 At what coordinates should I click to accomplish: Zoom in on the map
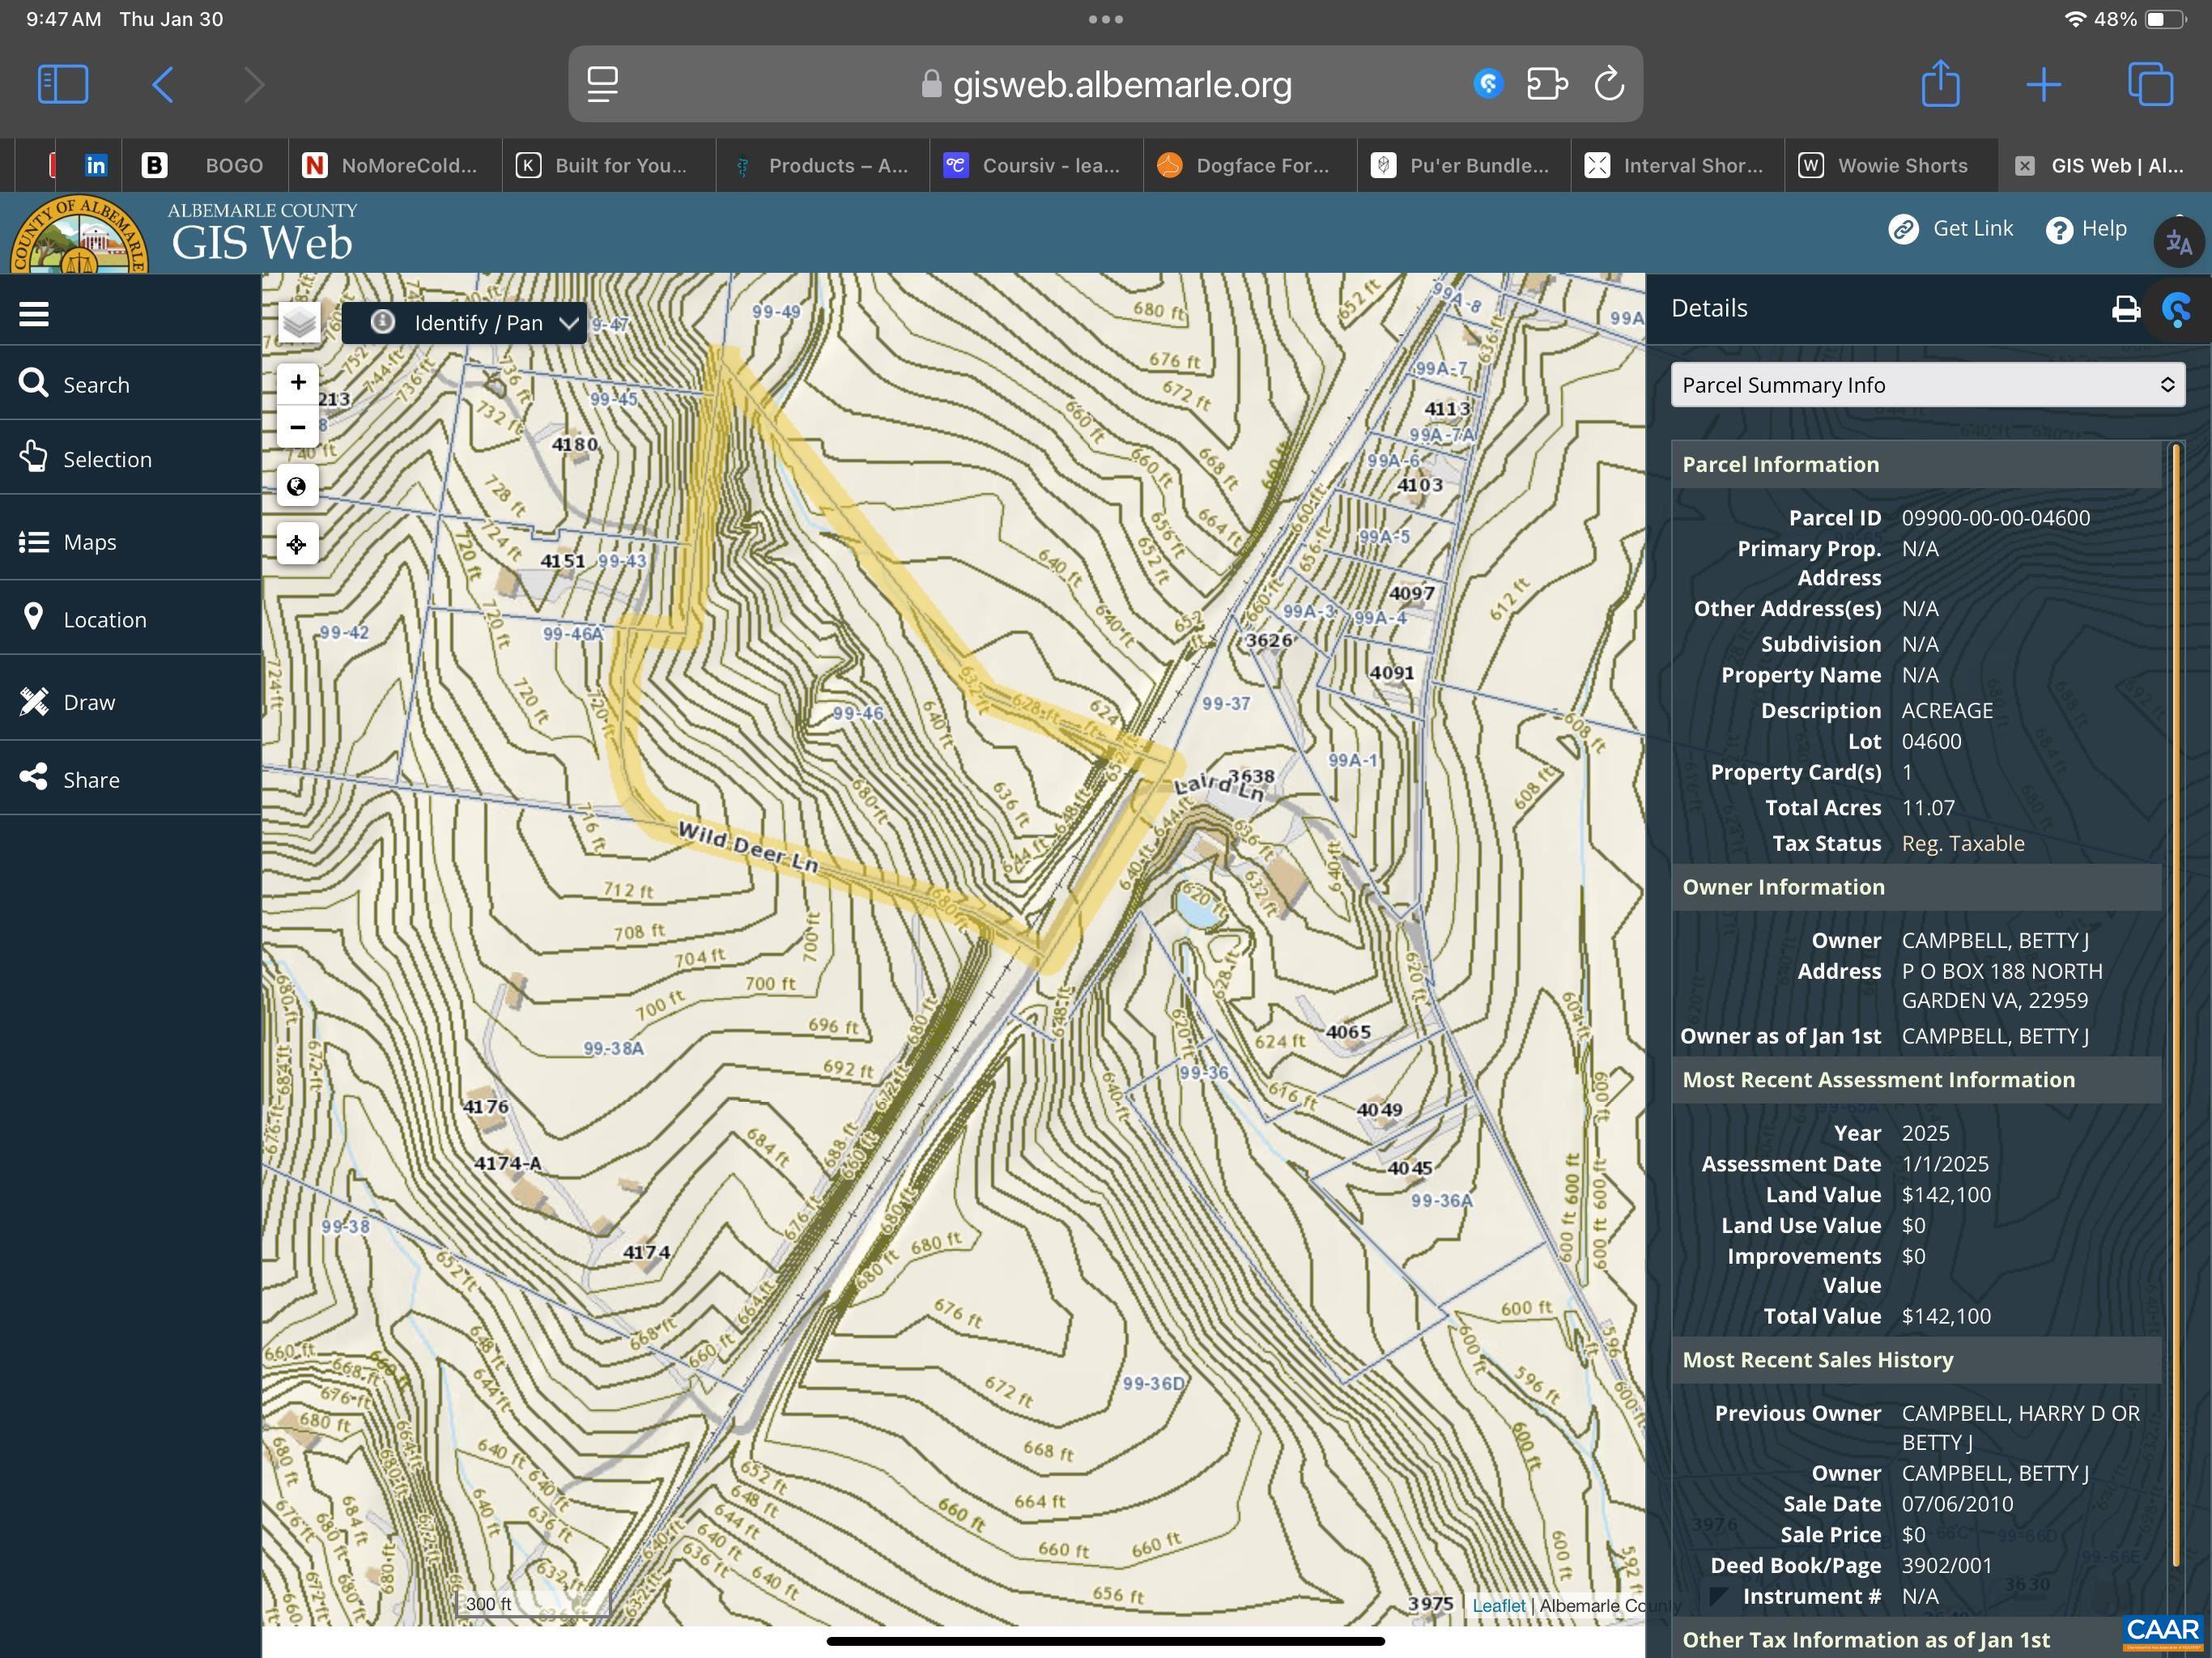tap(298, 382)
